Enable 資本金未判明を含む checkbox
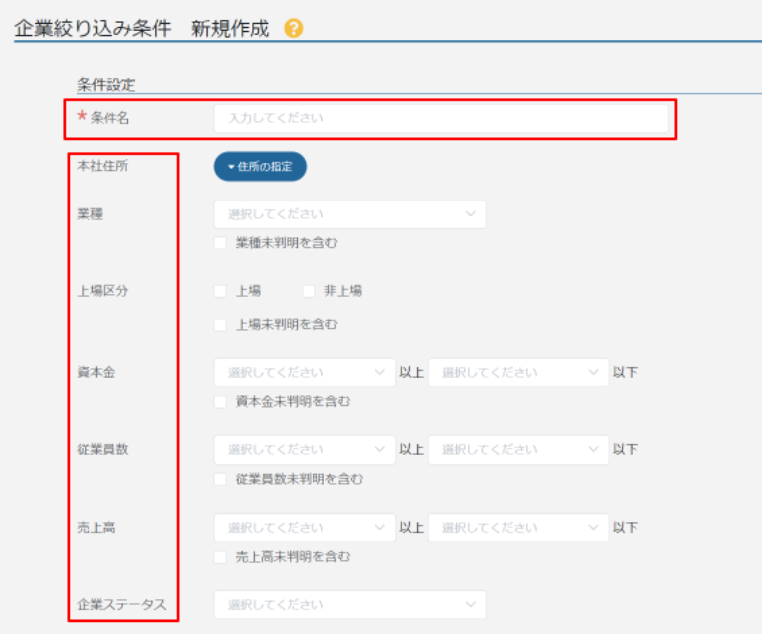 tap(220, 401)
